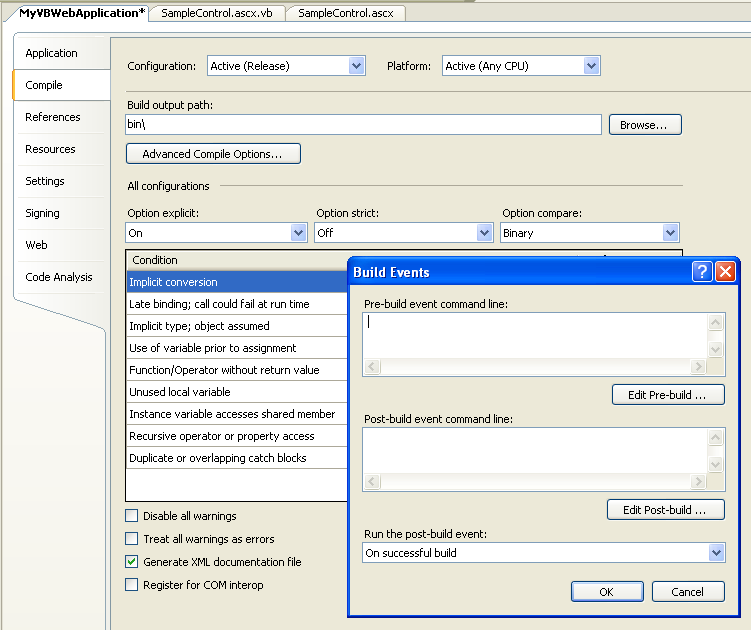The width and height of the screenshot is (751, 630).
Task: Toggle Register for COM interop checkbox
Action: [132, 585]
